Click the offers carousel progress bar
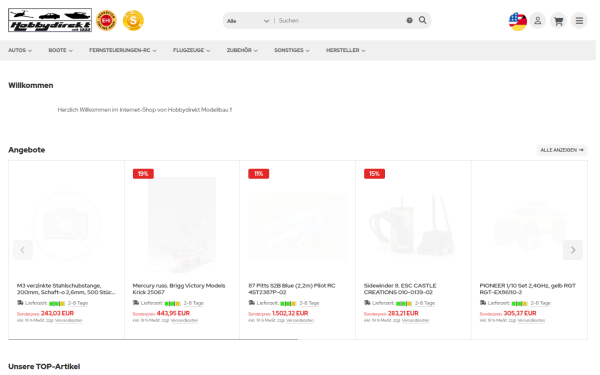 point(153,339)
